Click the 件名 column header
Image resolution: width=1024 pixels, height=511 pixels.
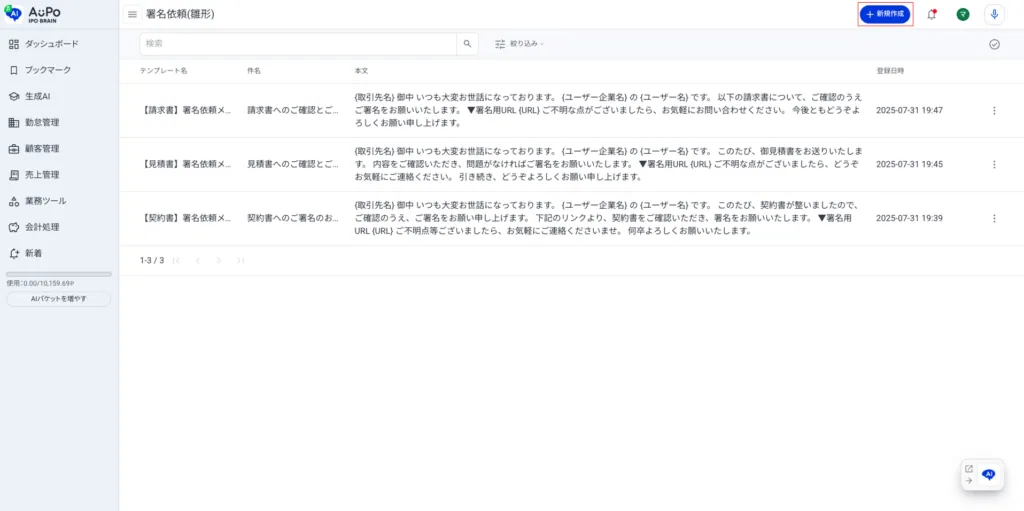pos(254,71)
